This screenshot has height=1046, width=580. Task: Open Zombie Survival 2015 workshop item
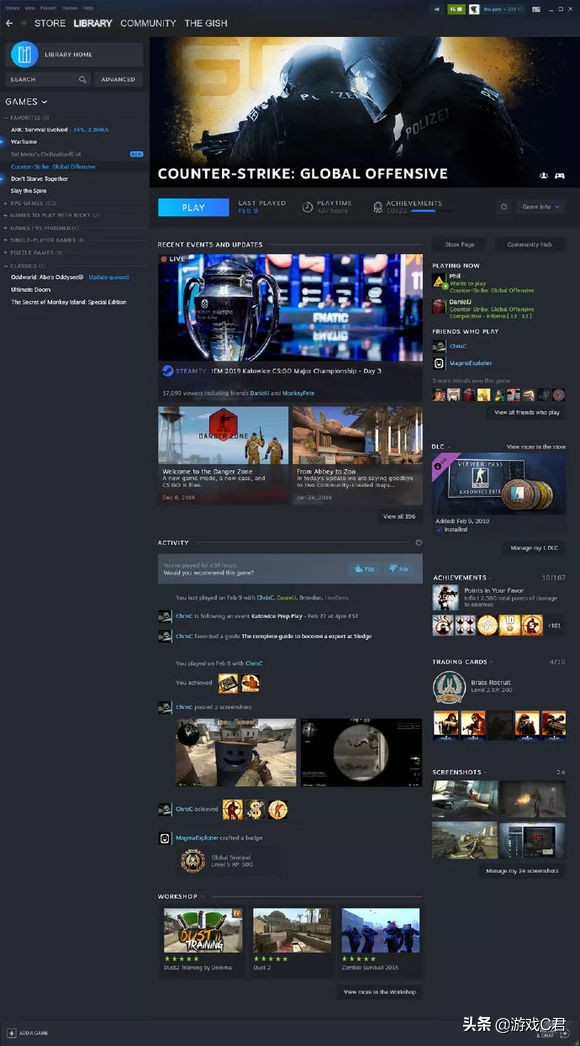[x=380, y=941]
